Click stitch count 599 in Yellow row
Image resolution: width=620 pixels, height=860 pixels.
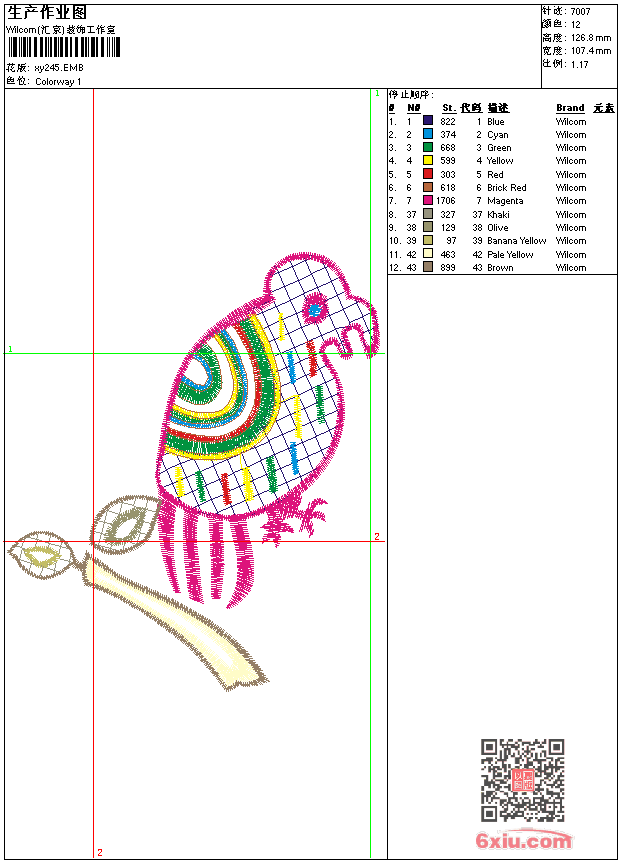(x=448, y=161)
